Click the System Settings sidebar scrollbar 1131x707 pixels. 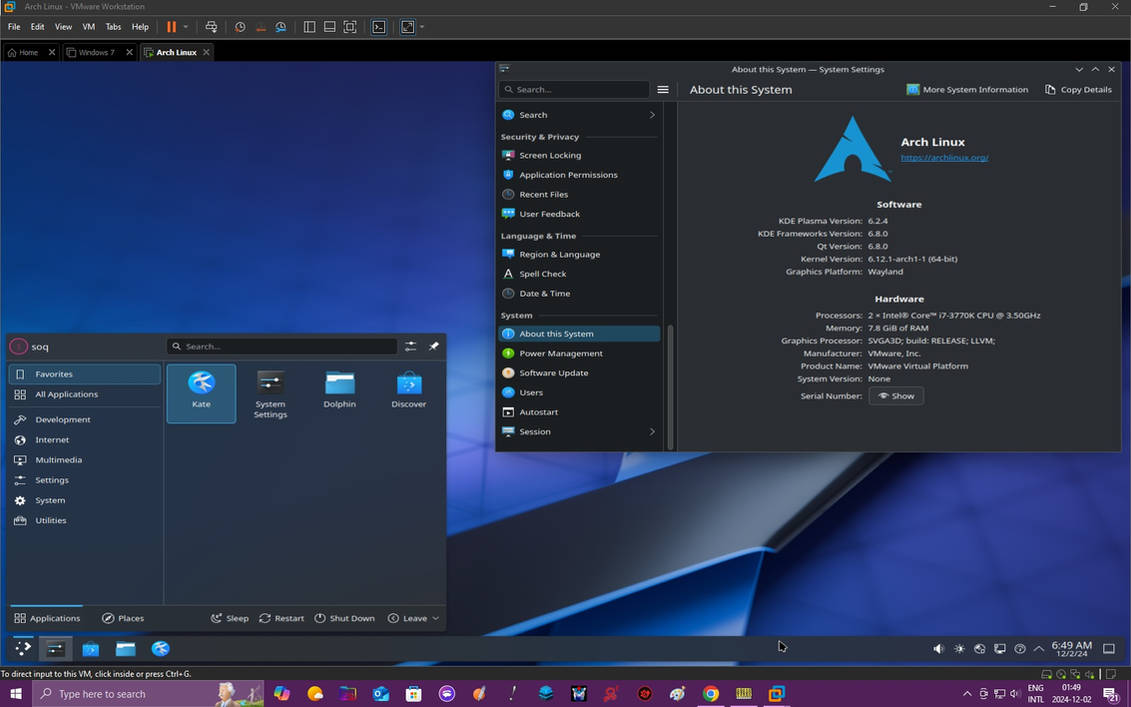click(x=671, y=386)
